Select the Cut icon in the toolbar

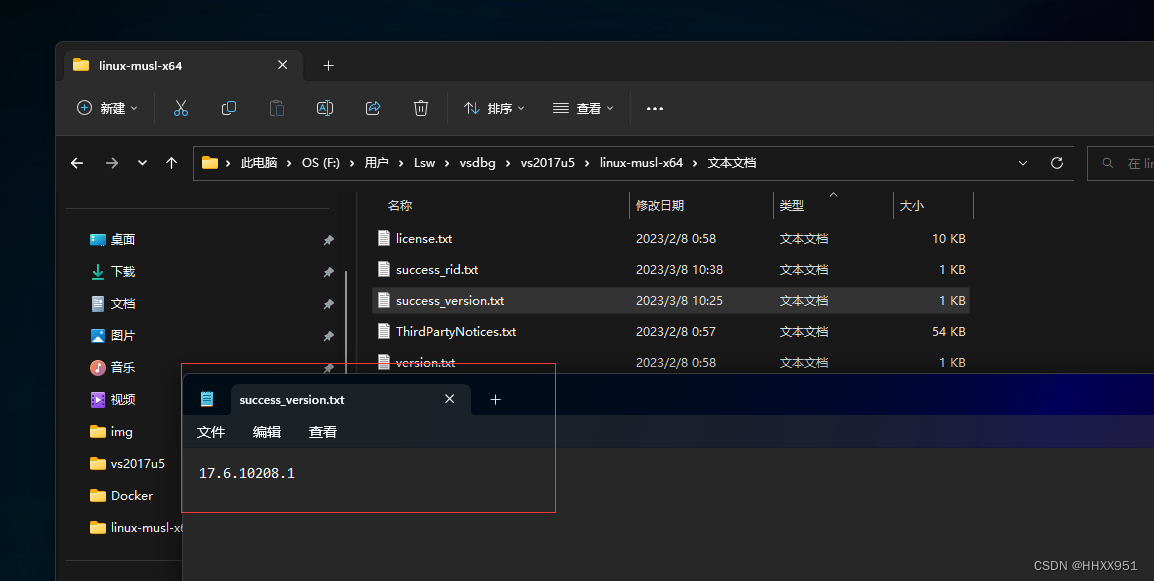[x=180, y=108]
